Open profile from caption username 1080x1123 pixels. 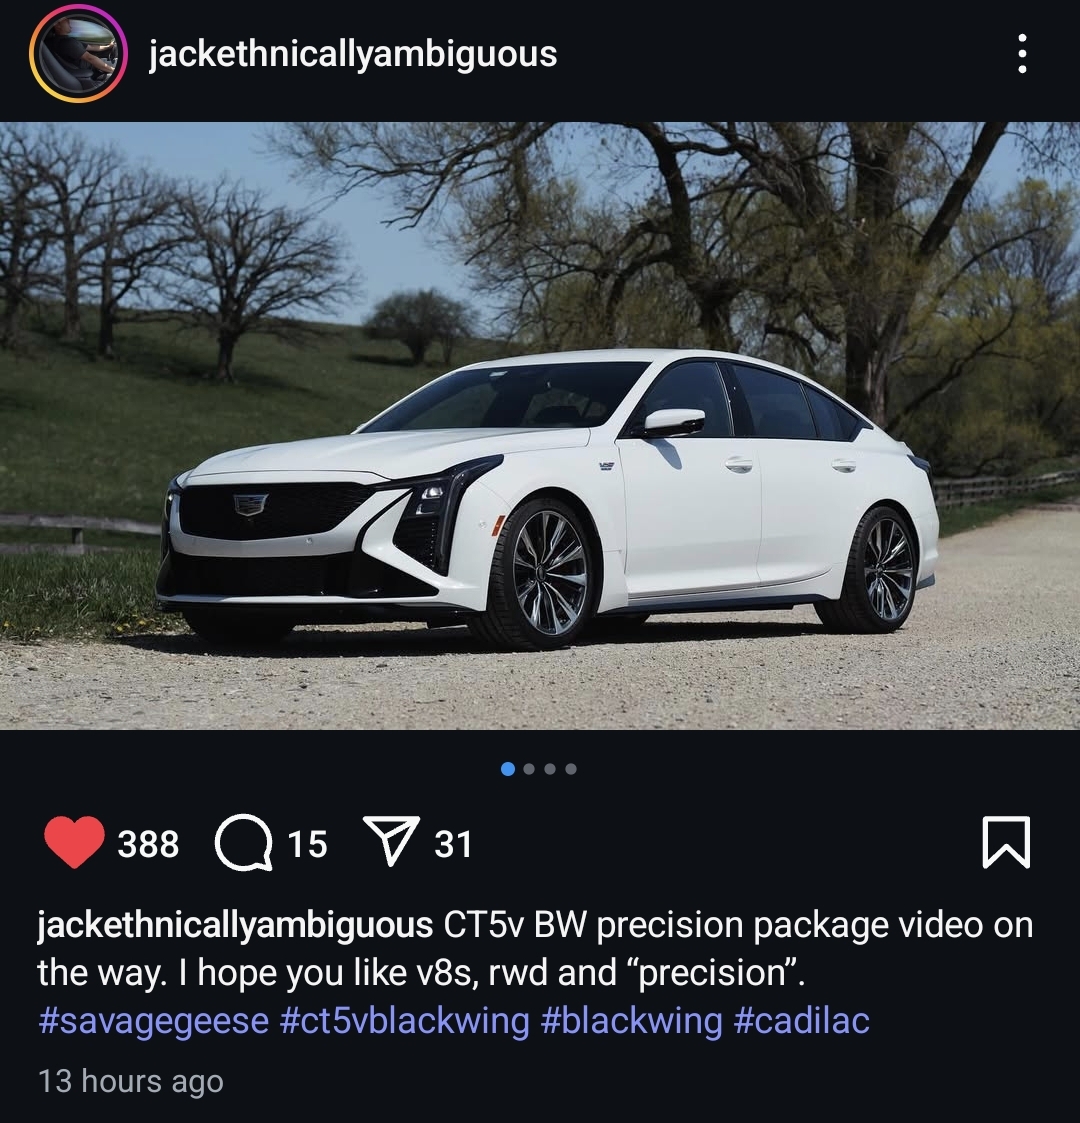(x=235, y=925)
